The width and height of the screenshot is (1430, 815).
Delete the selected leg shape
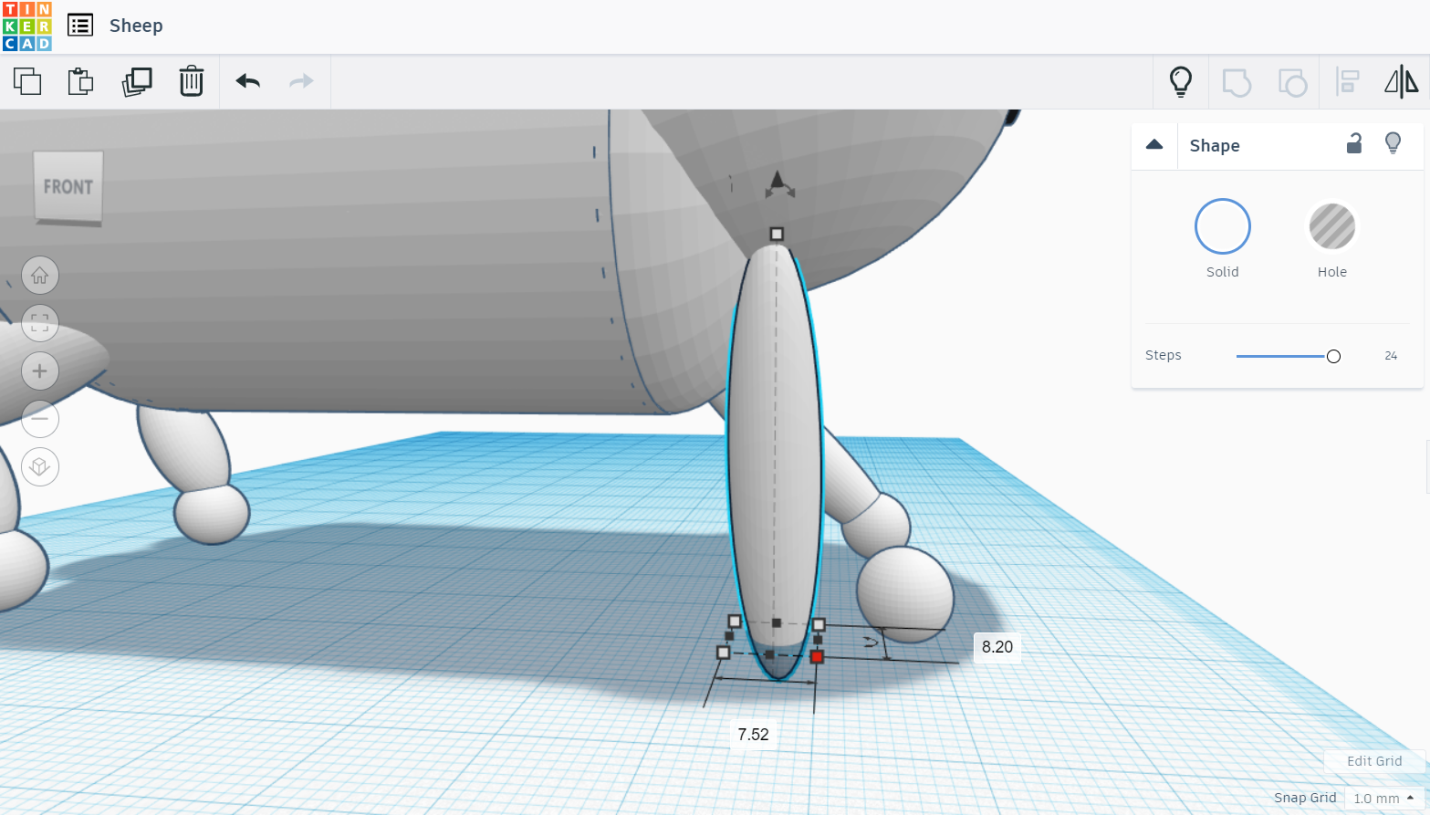point(190,81)
